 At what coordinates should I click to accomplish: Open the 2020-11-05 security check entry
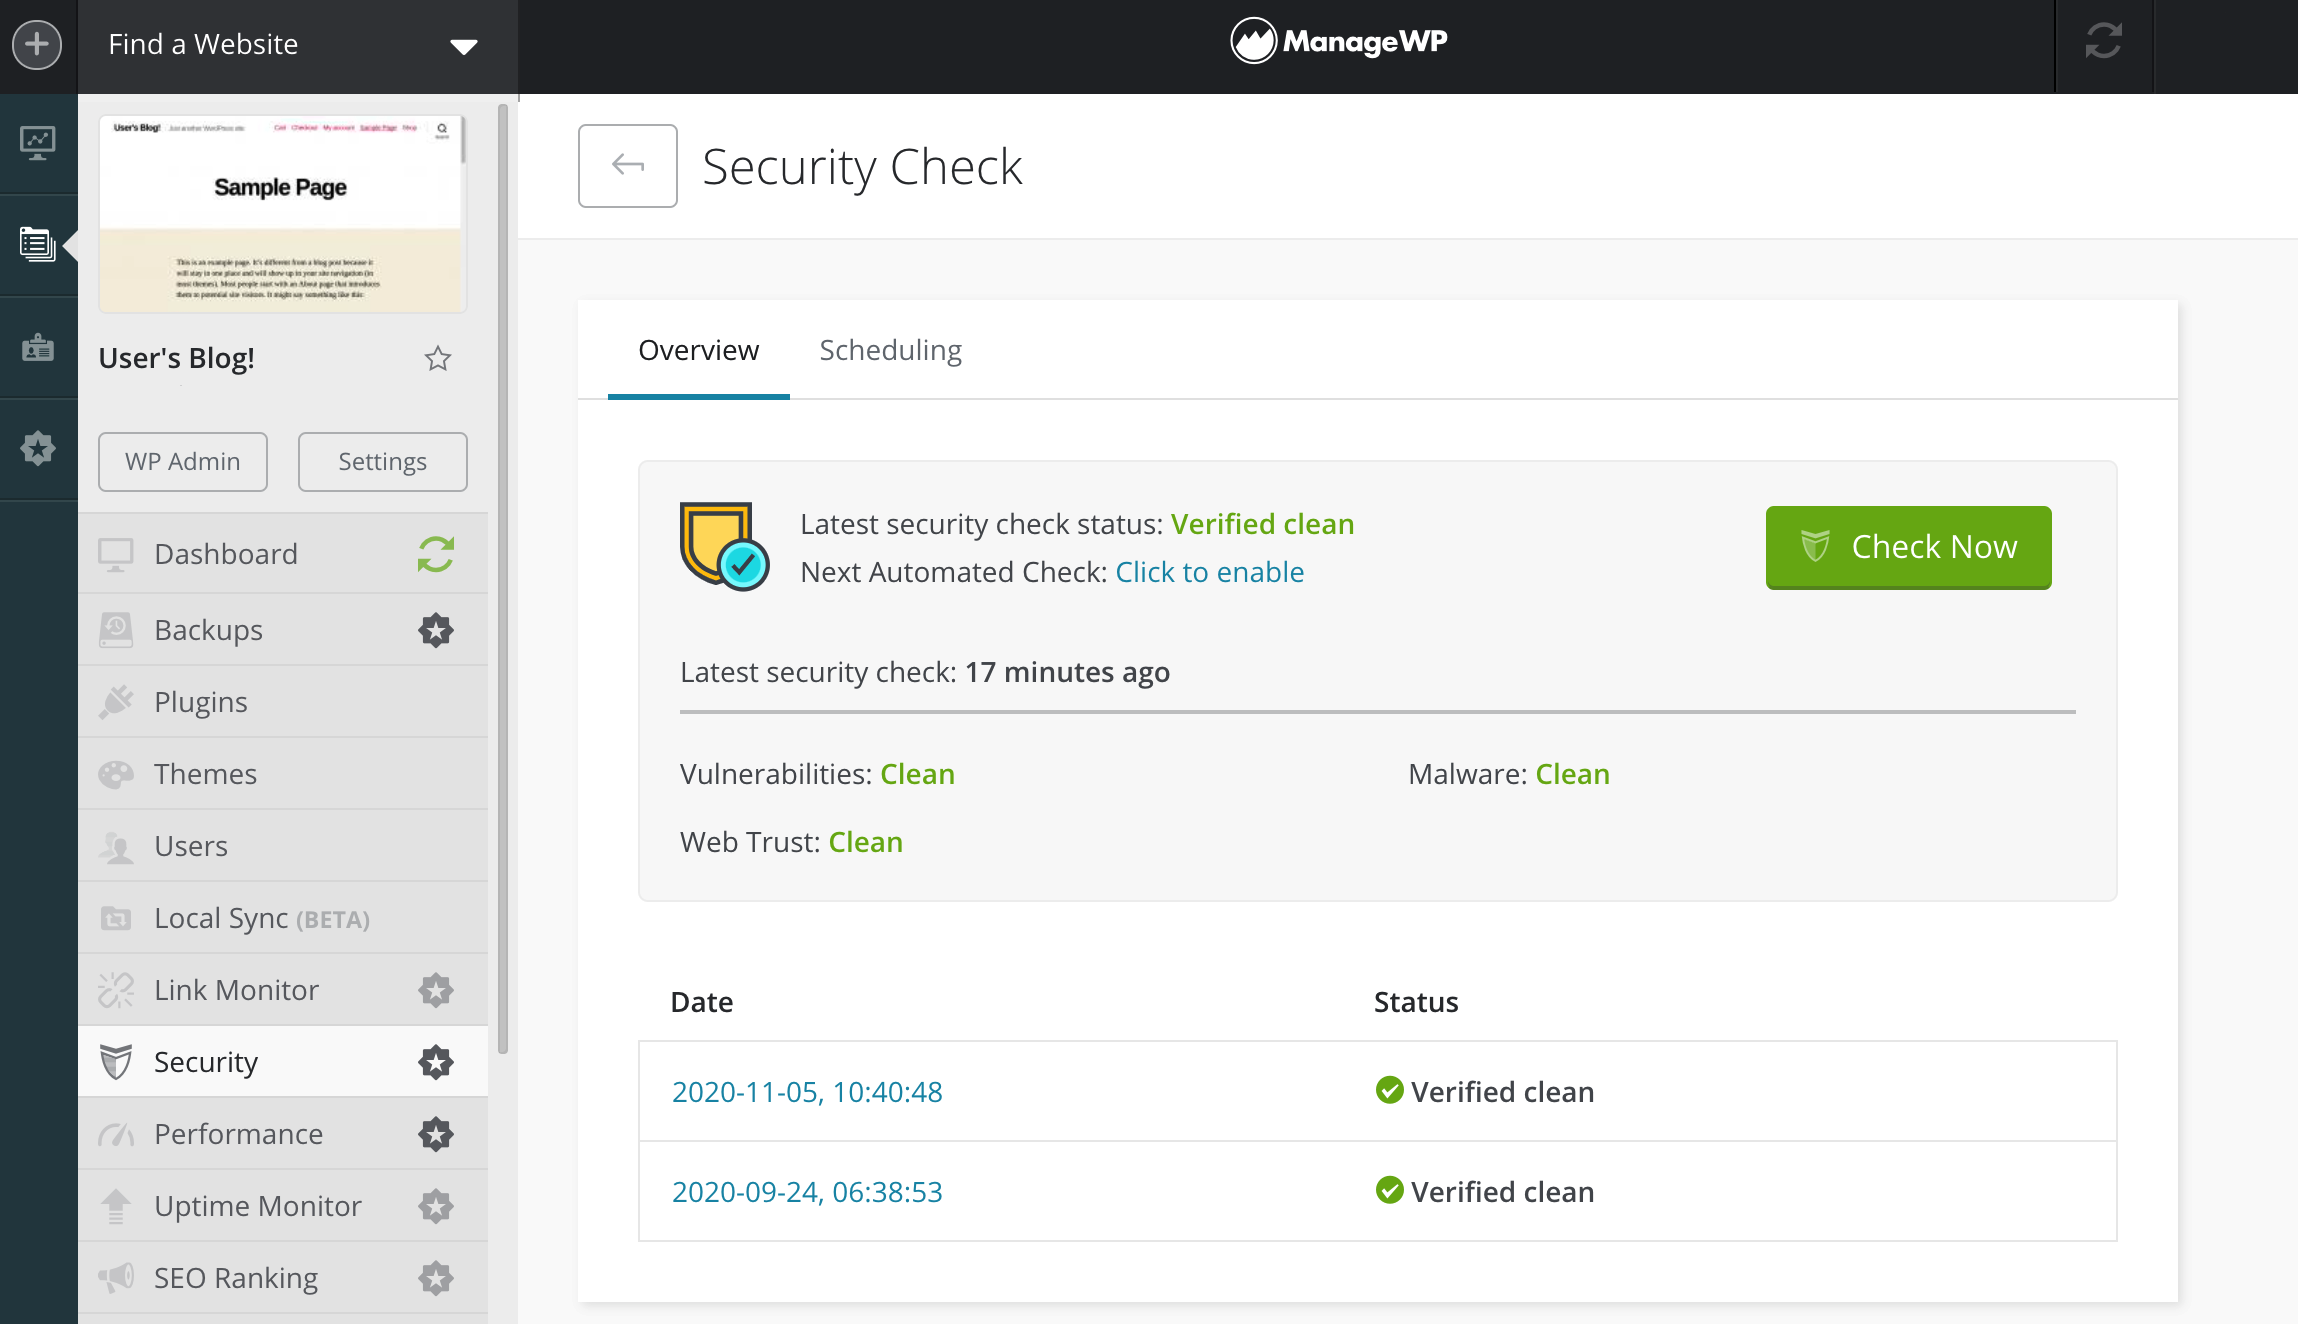click(x=806, y=1092)
